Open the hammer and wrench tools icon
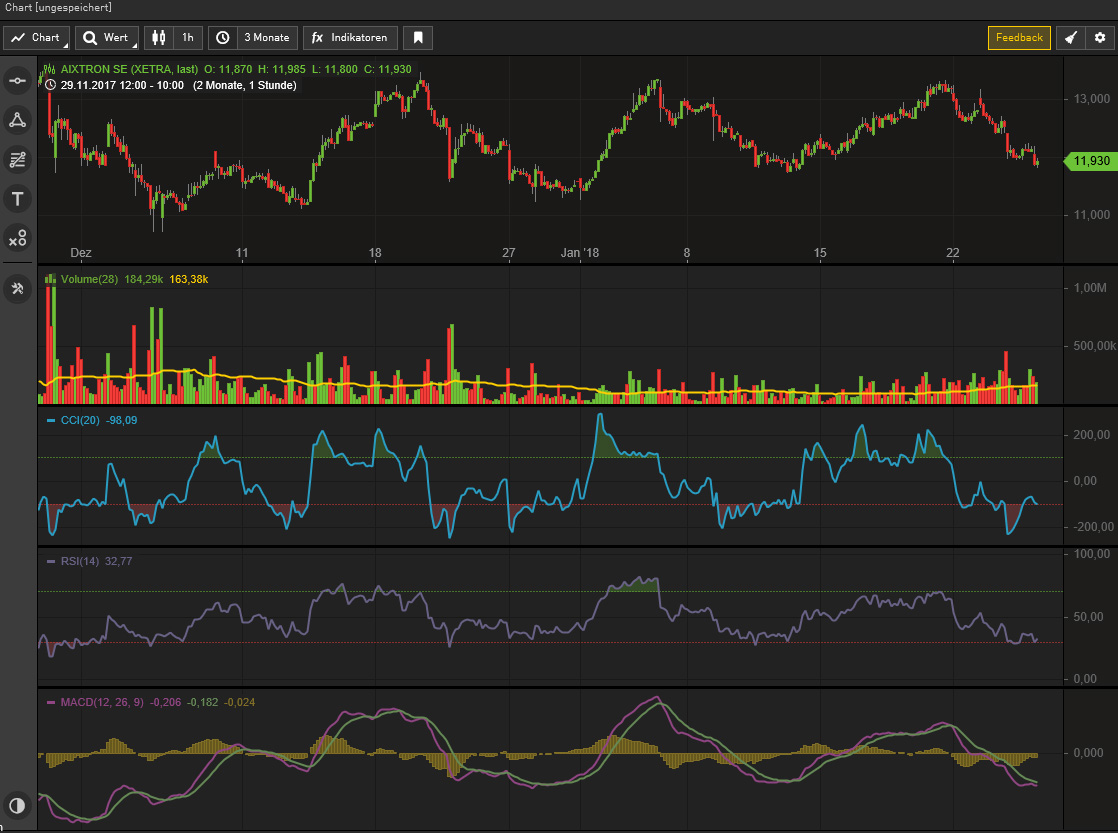The image size is (1118, 833). pos(17,289)
